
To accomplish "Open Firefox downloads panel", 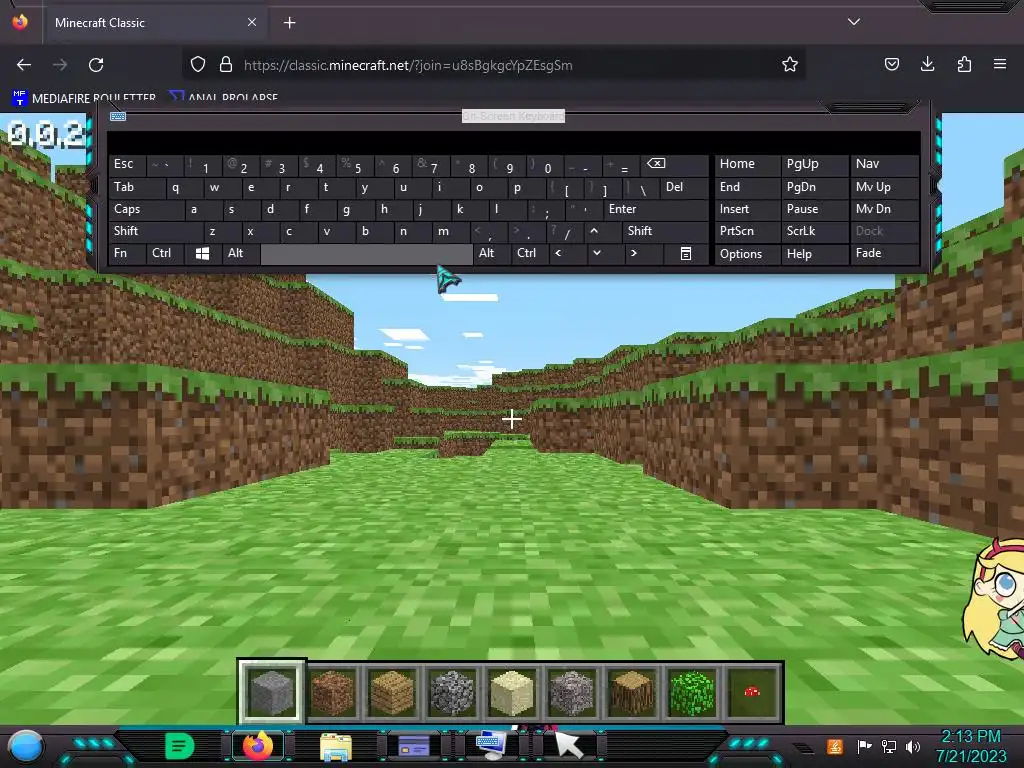I will point(927,64).
